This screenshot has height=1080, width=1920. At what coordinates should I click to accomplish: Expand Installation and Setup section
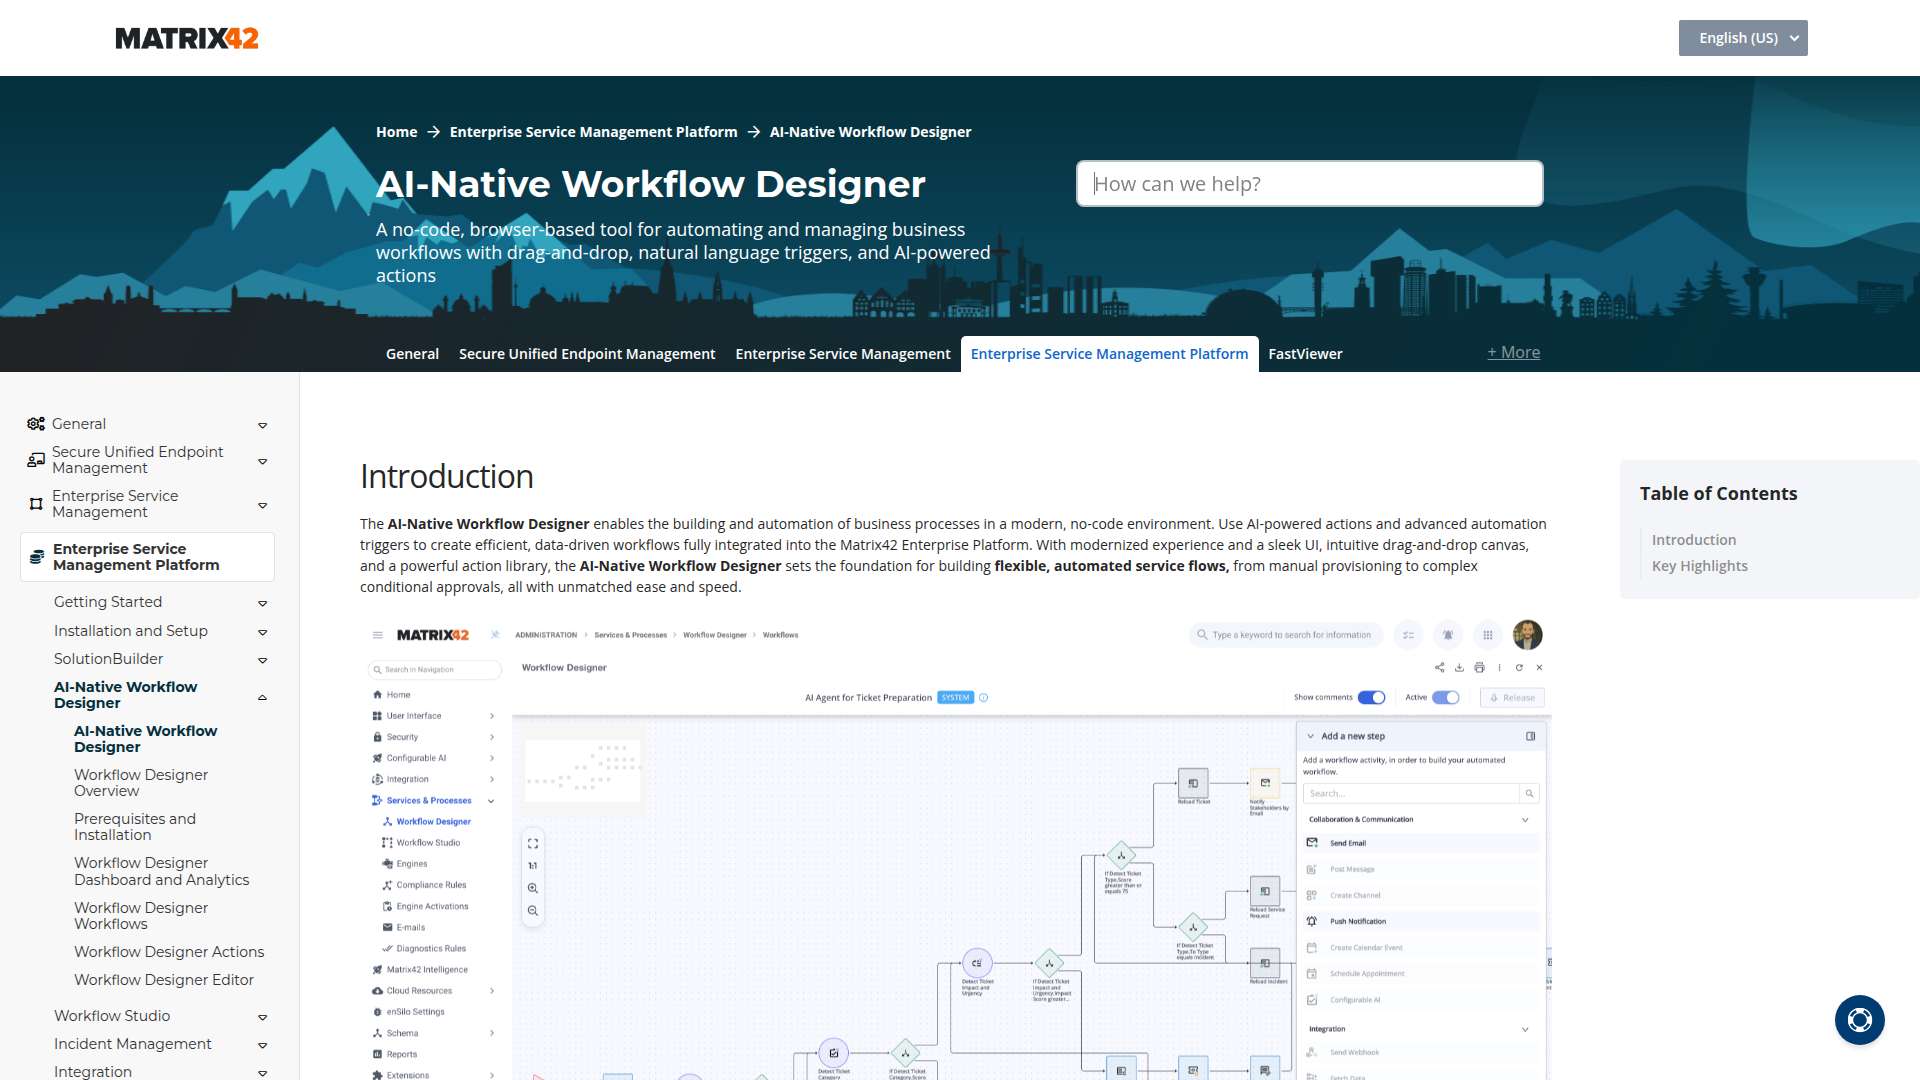point(263,632)
